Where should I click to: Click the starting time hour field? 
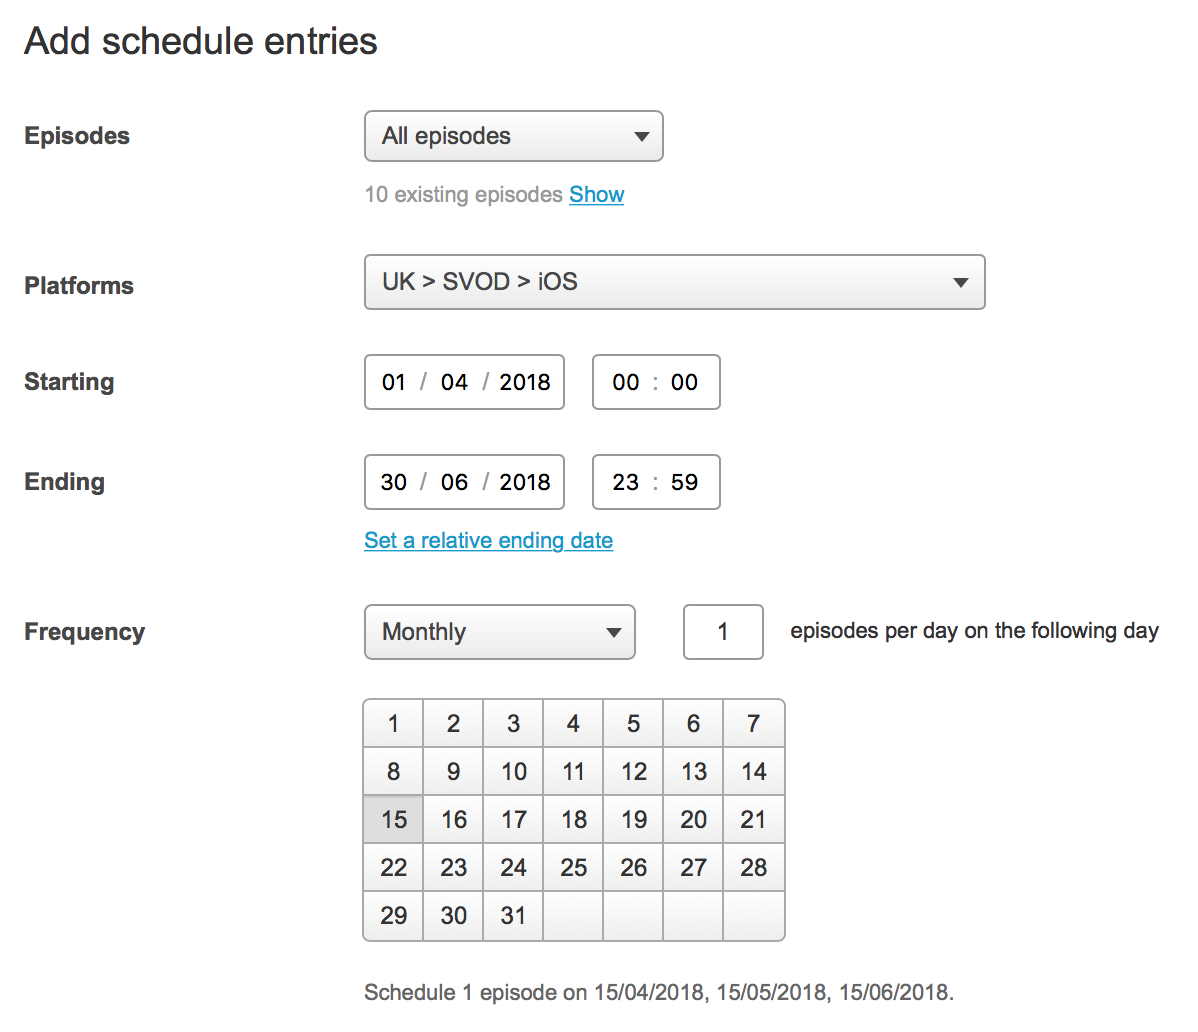pos(626,382)
